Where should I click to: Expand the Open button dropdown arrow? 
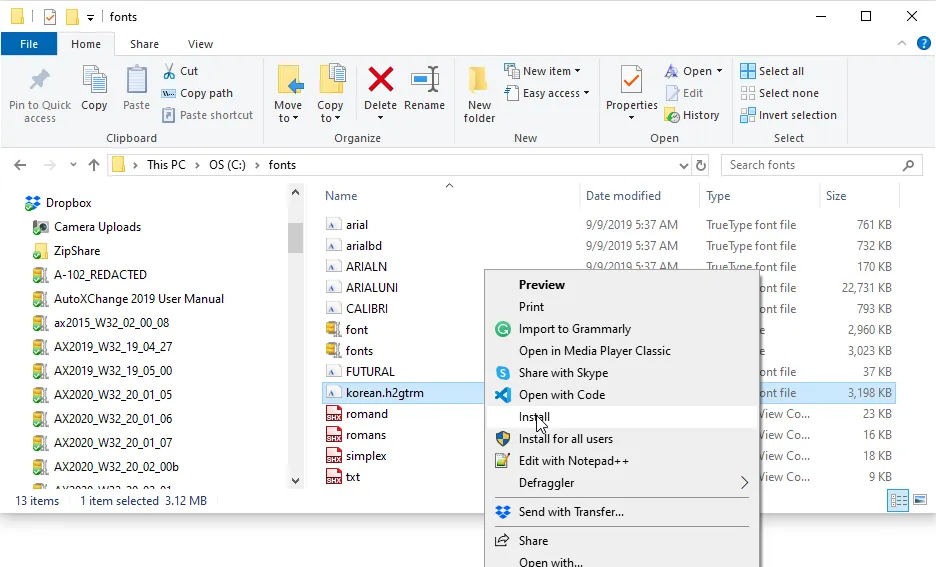coord(719,71)
